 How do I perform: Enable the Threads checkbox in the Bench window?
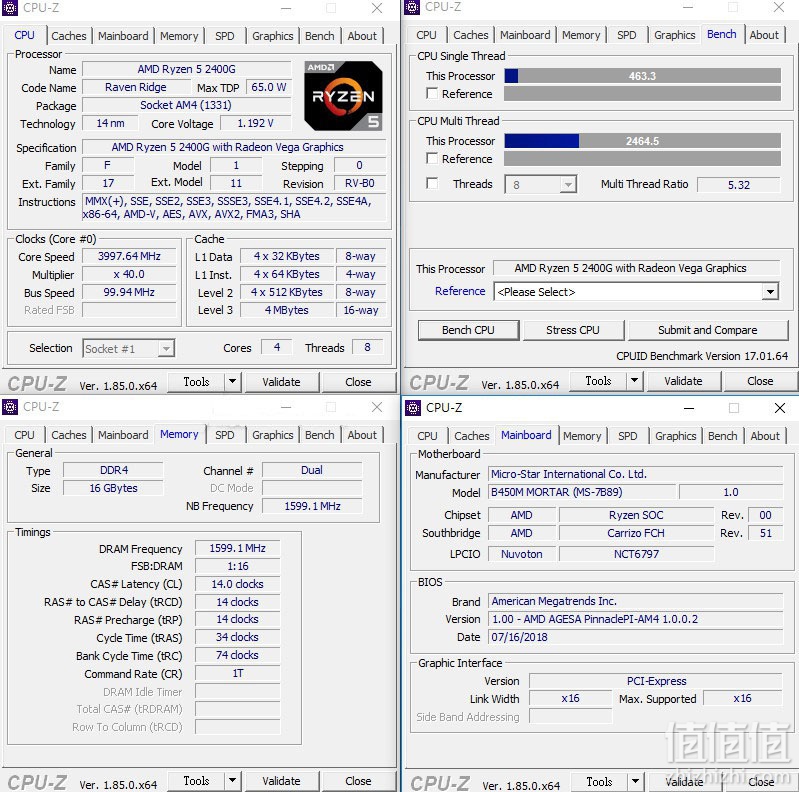pos(432,183)
